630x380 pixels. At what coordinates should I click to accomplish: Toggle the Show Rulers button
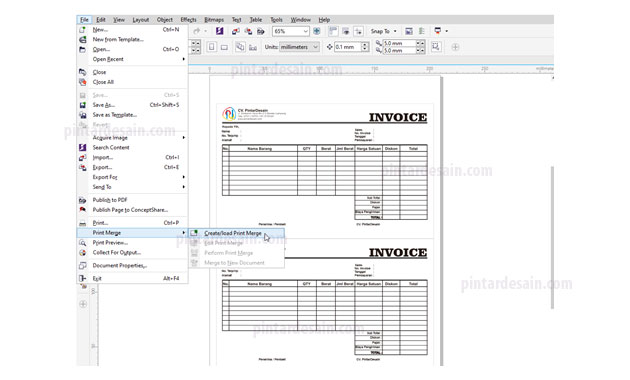(333, 31)
